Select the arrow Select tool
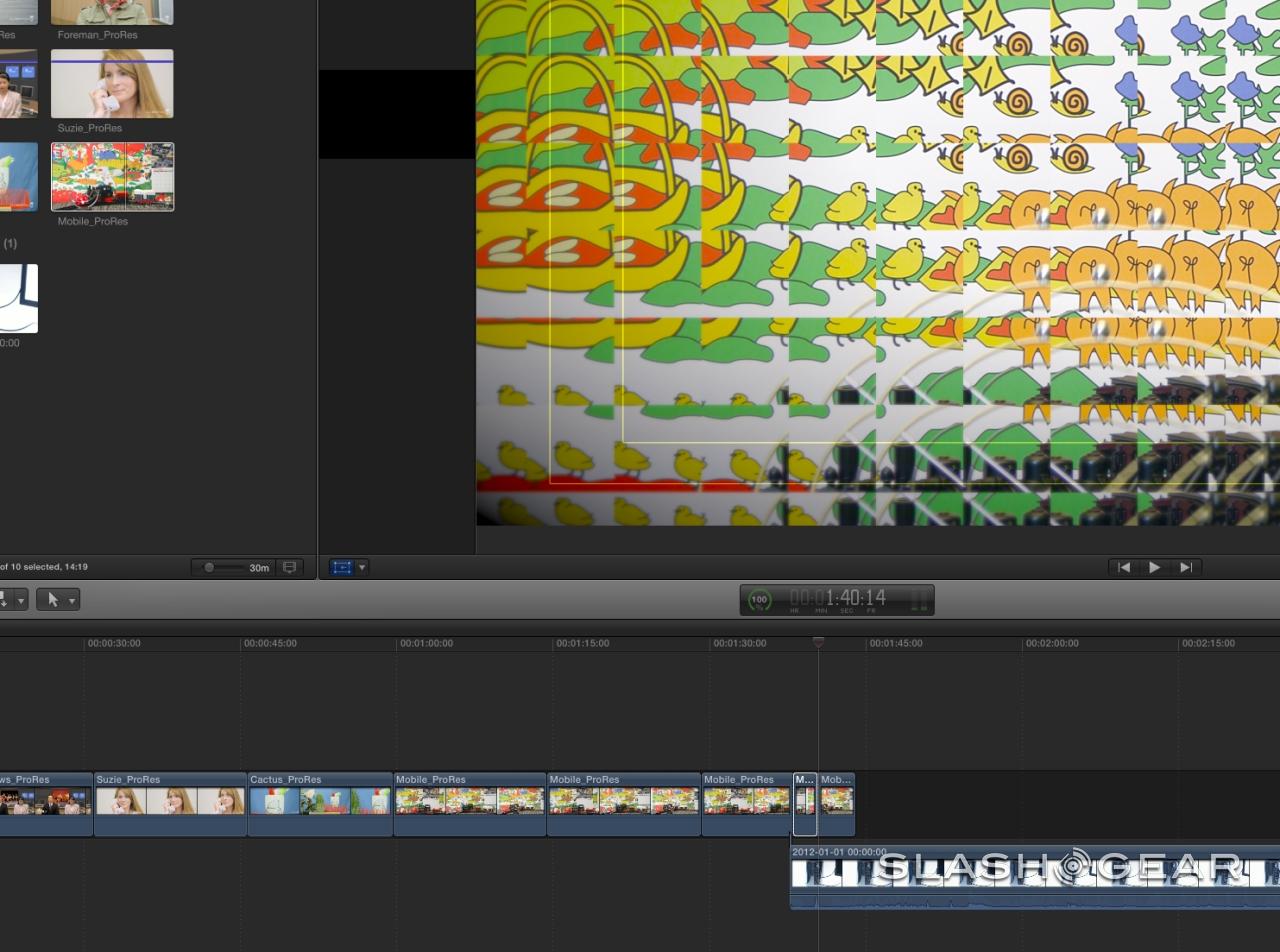Viewport: 1280px width, 952px height. [x=53, y=600]
